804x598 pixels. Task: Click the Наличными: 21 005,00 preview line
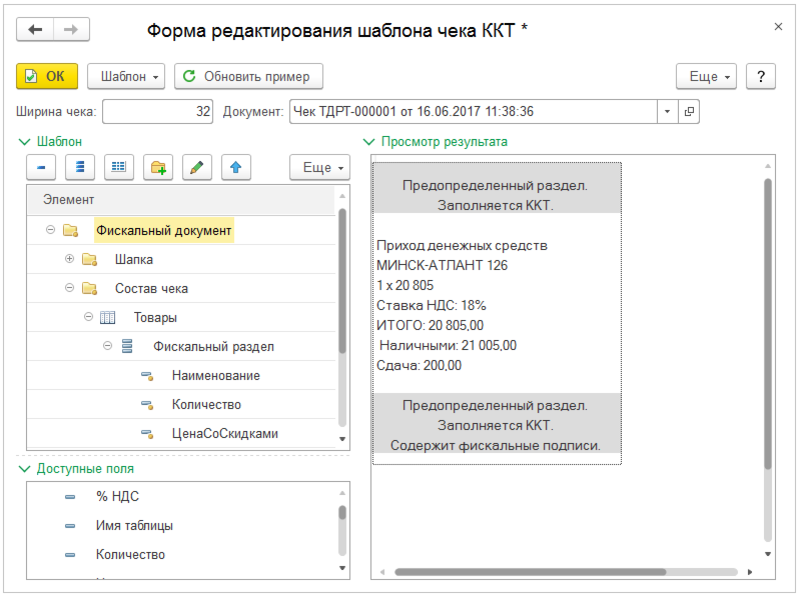(448, 346)
